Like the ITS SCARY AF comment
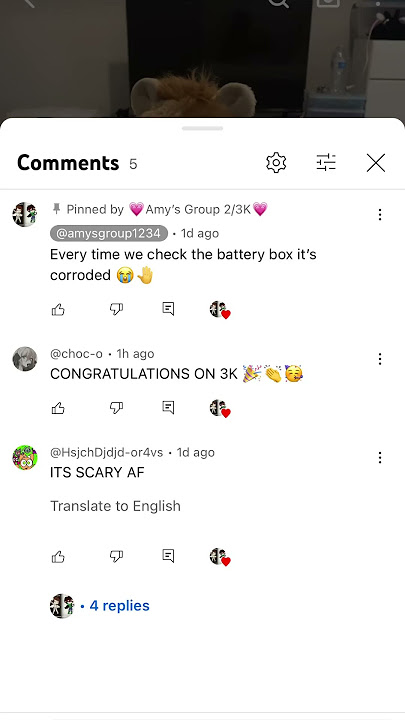The width and height of the screenshot is (405, 720). [x=58, y=557]
